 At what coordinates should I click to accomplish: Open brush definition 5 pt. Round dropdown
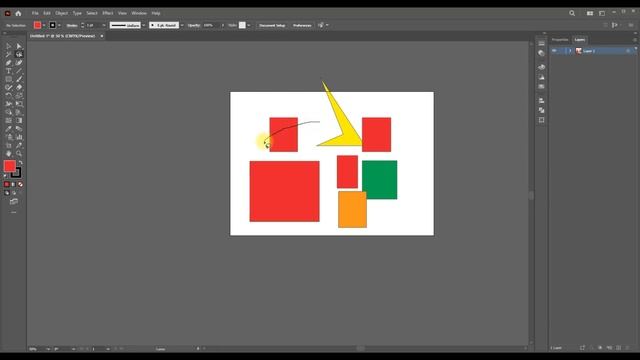tap(182, 25)
